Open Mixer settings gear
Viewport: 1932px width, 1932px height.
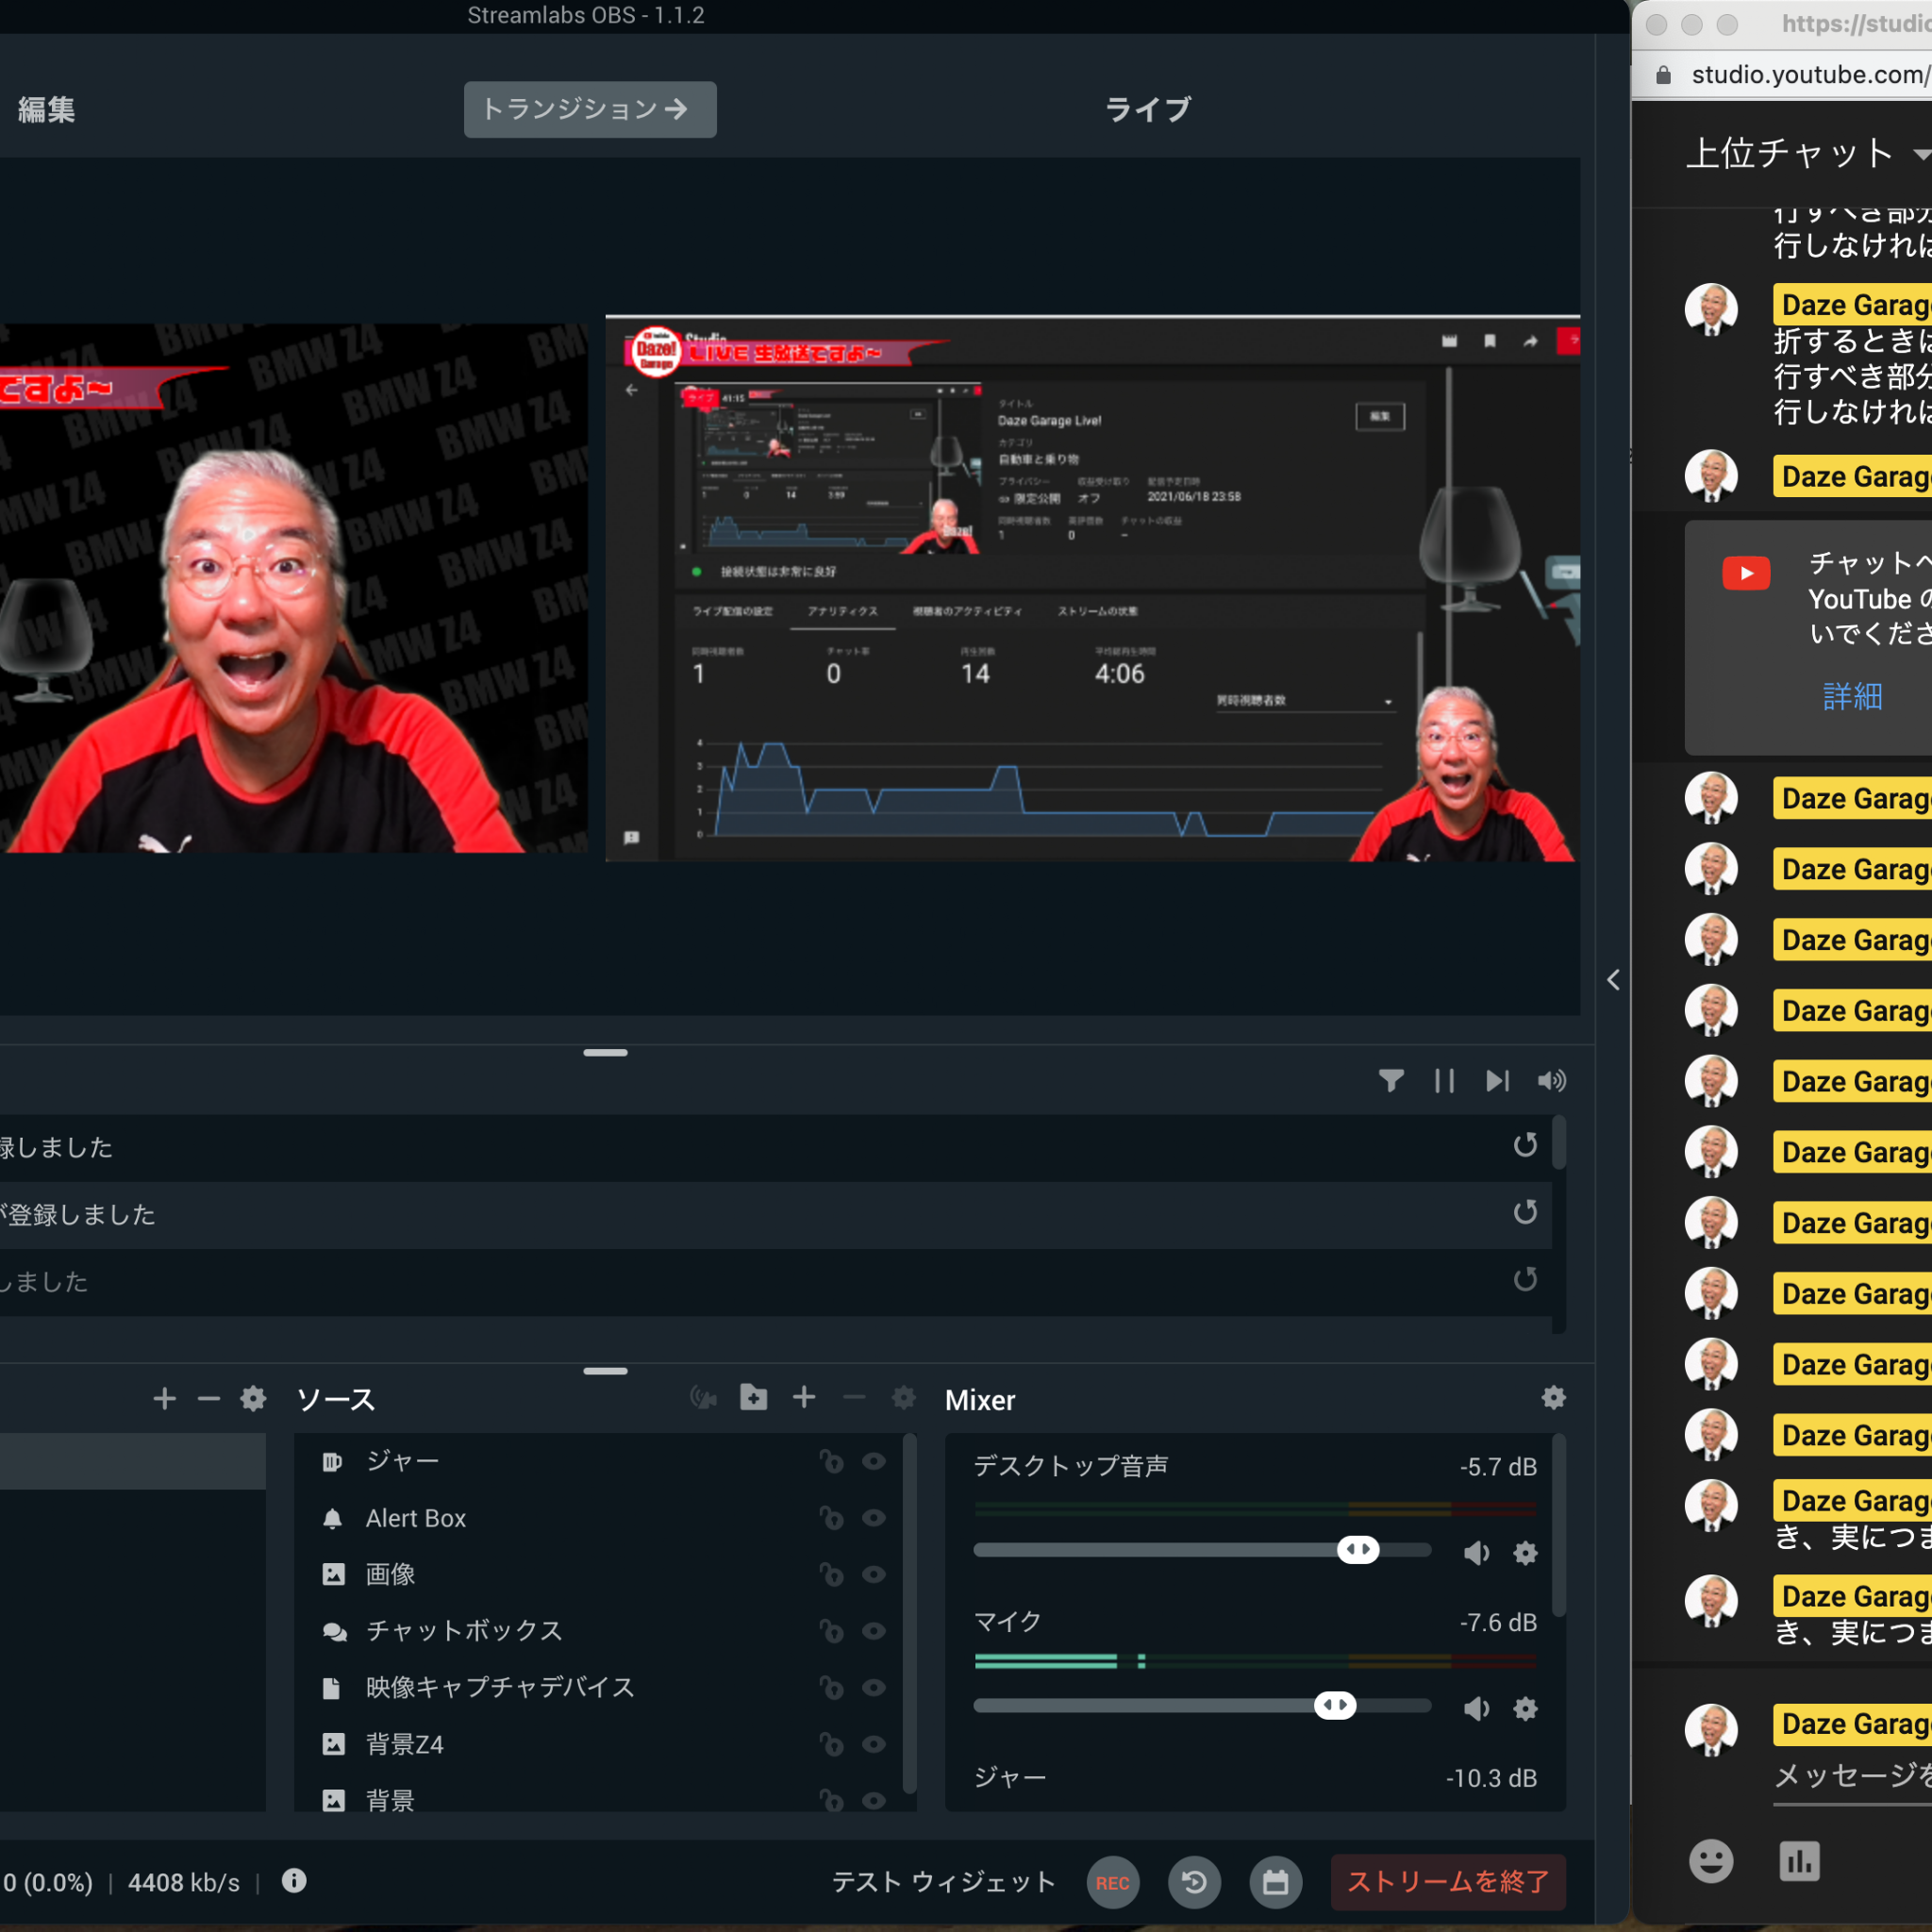(x=1553, y=1397)
